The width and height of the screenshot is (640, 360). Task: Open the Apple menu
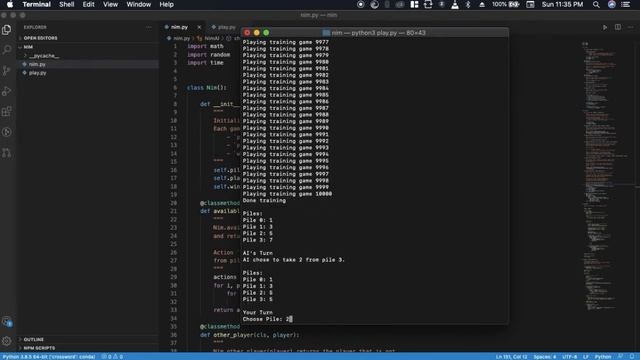(x=10, y=4)
